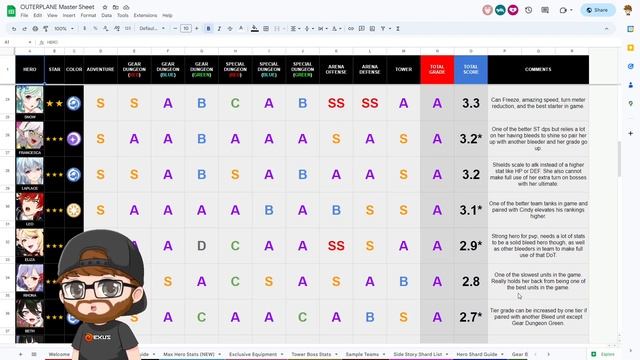The image size is (640, 360).
Task: Open the Extensions menu
Action: pyautogui.click(x=145, y=15)
